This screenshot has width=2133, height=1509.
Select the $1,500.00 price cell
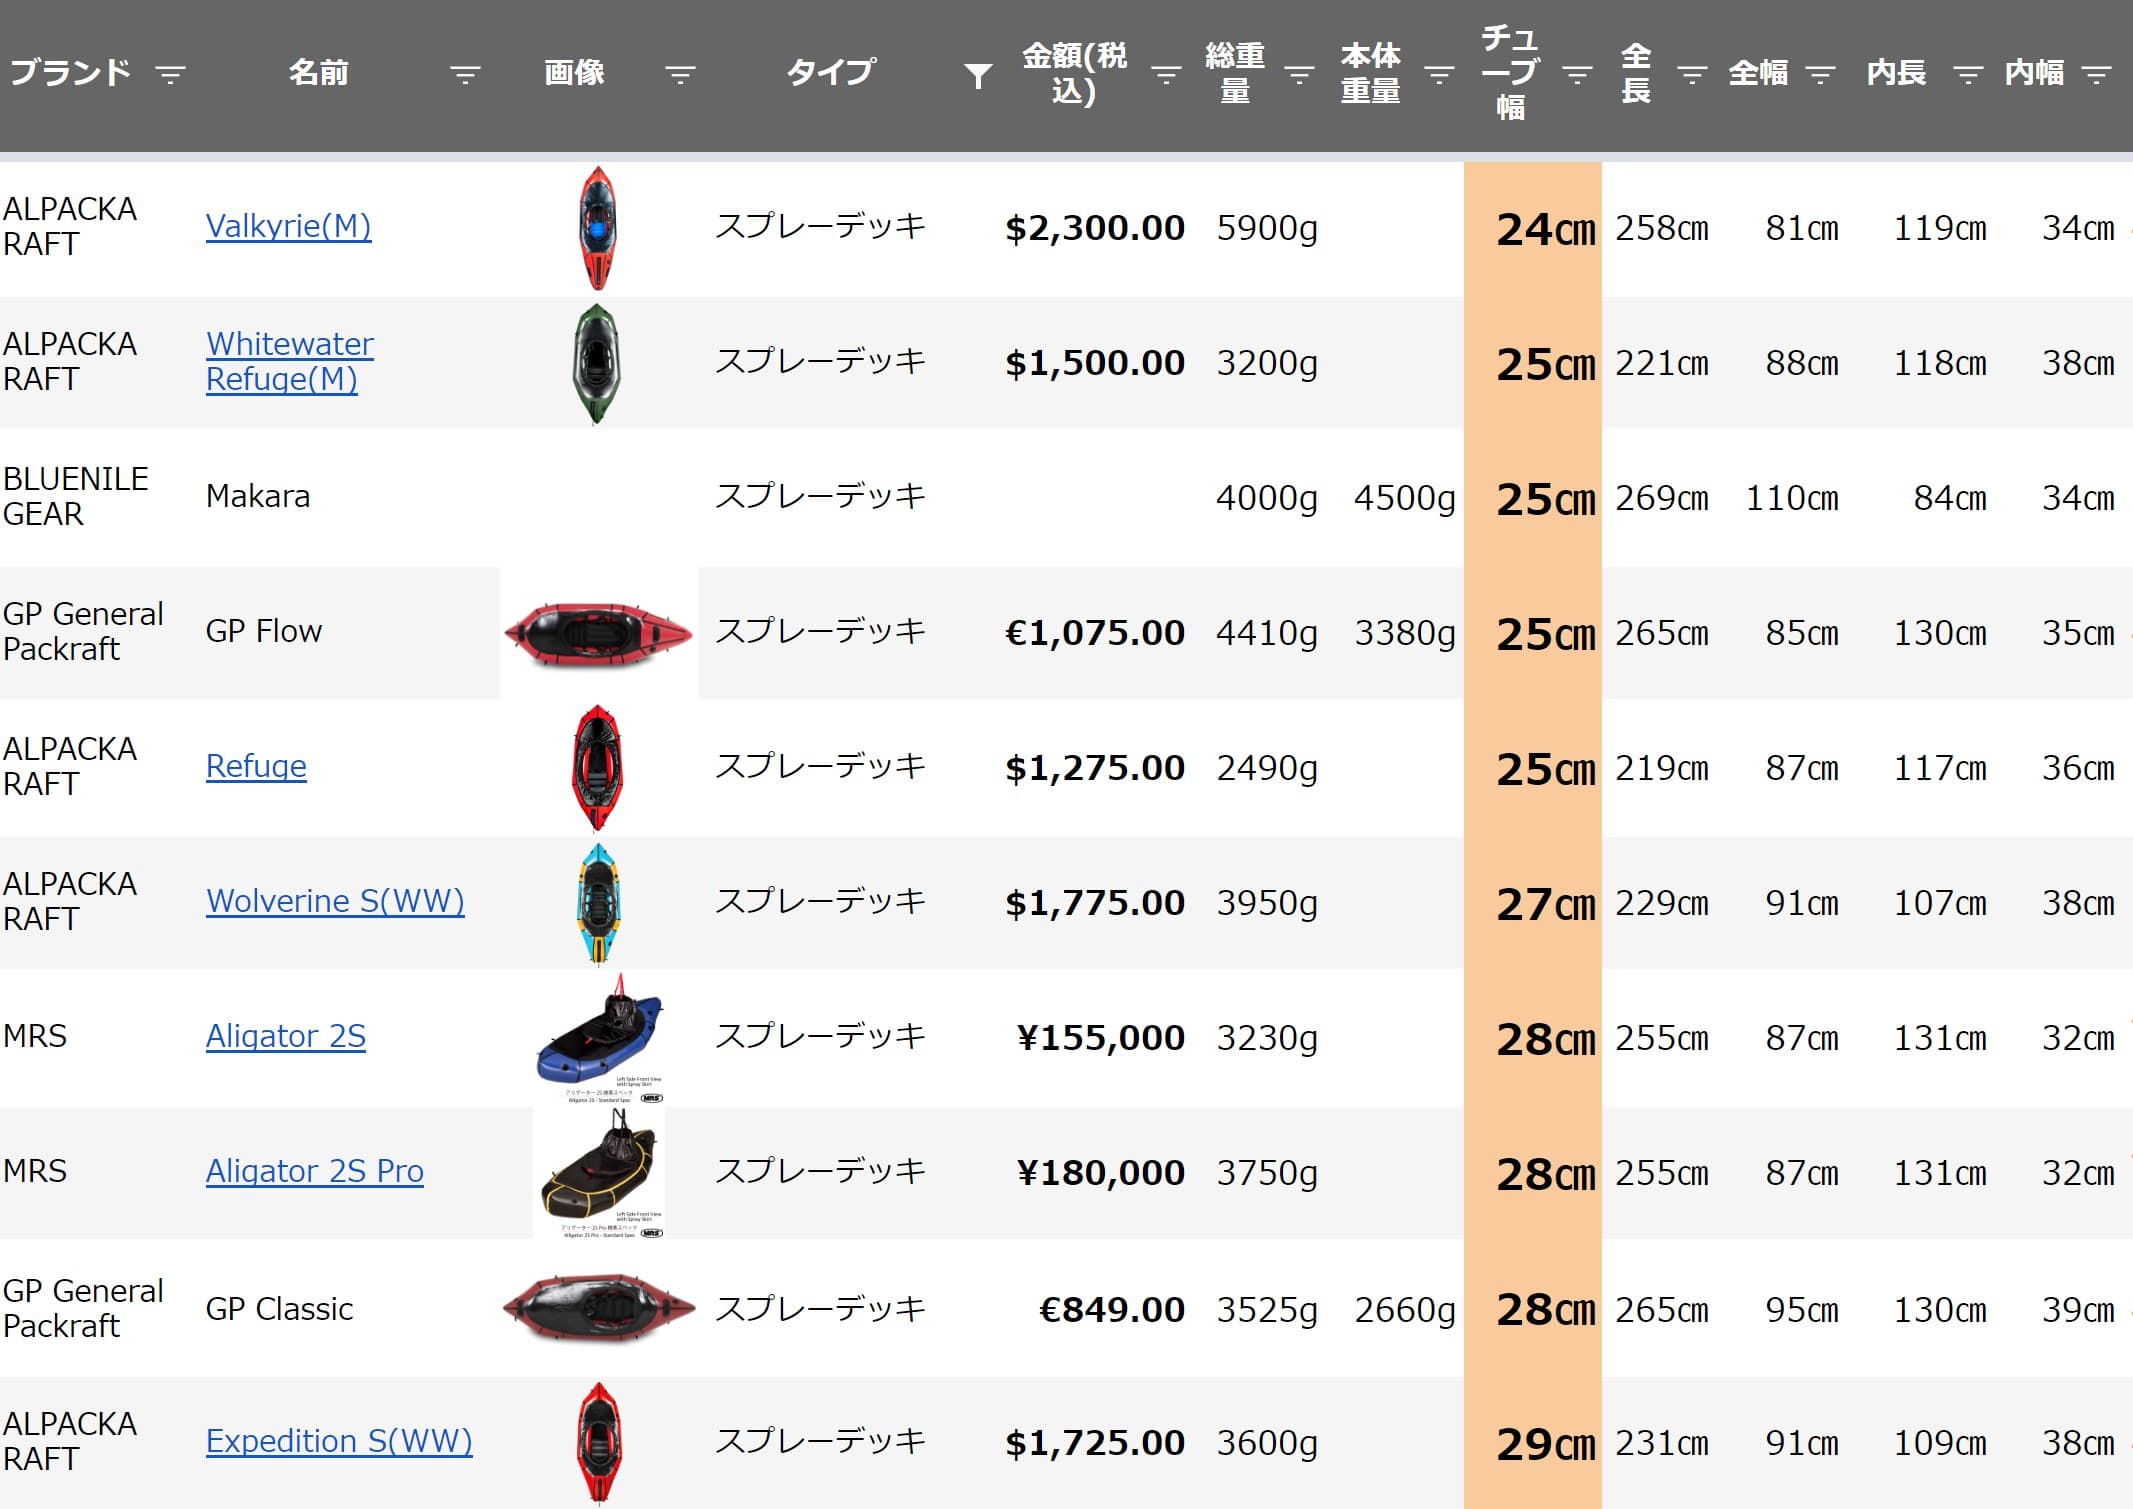point(1095,363)
